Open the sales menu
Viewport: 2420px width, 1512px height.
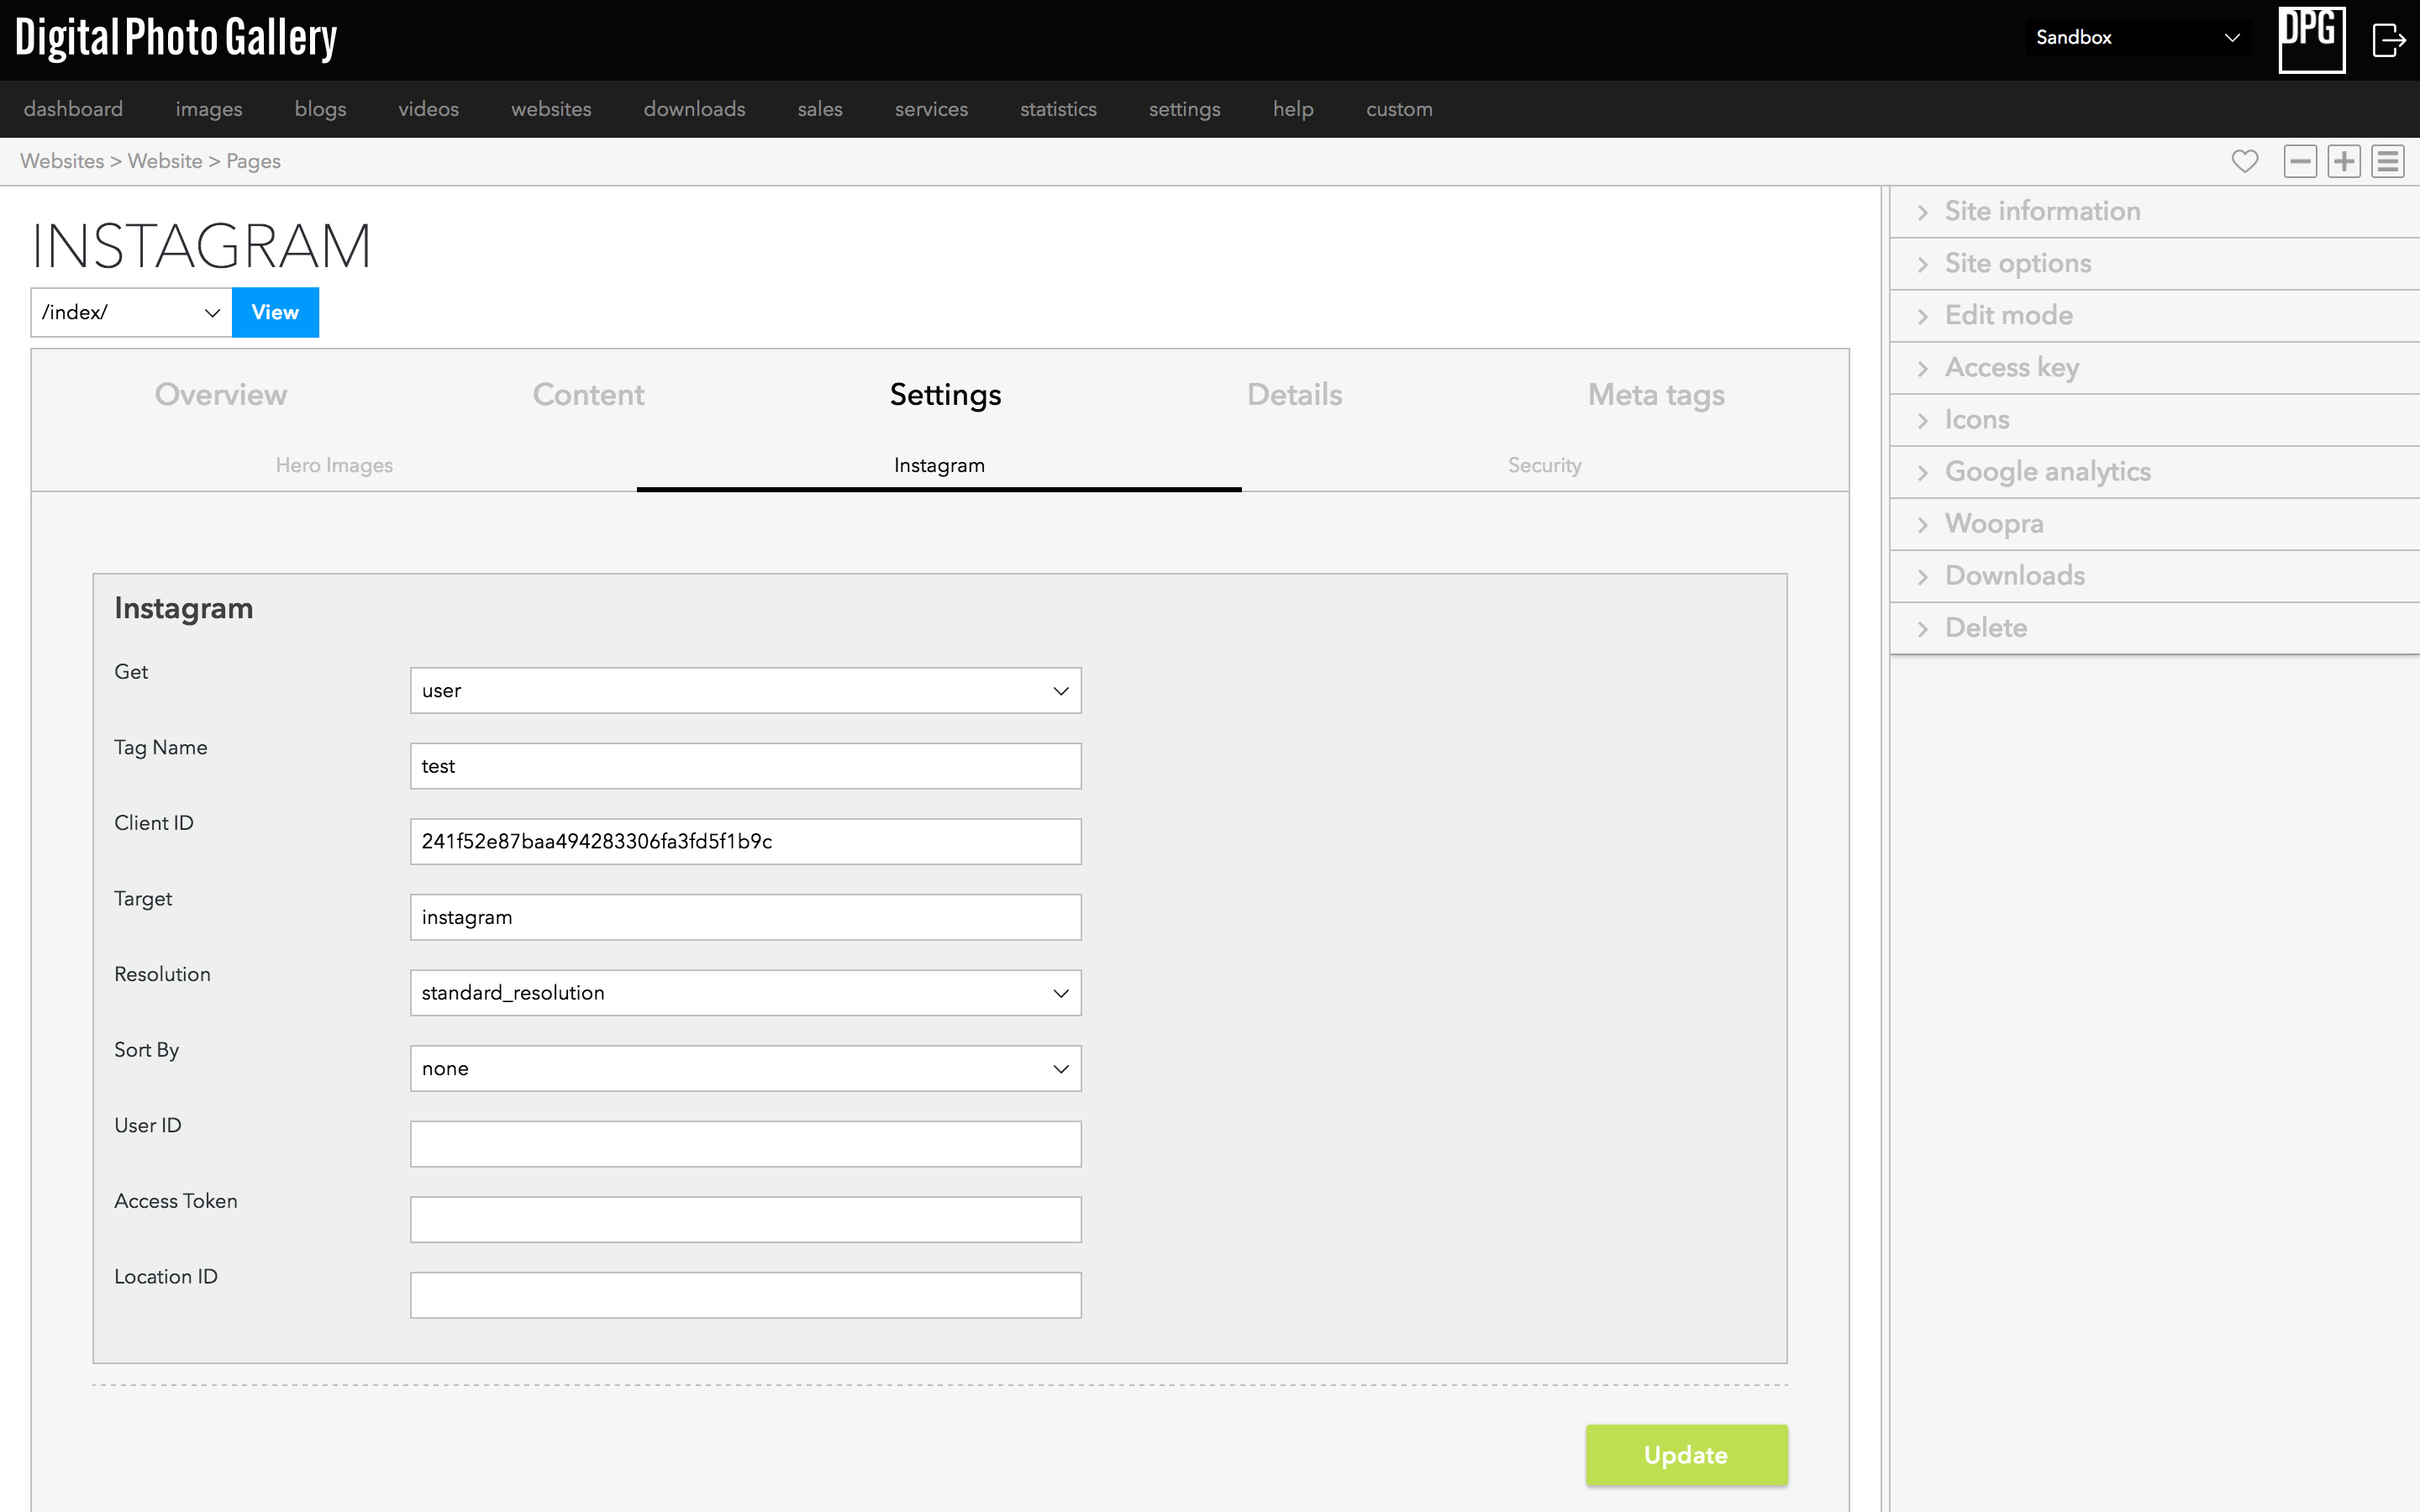tap(820, 109)
